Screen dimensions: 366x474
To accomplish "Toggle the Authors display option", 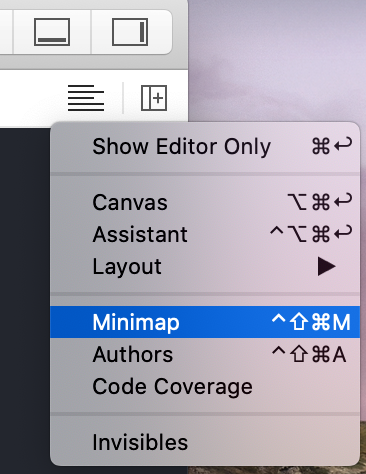I will pos(205,354).
